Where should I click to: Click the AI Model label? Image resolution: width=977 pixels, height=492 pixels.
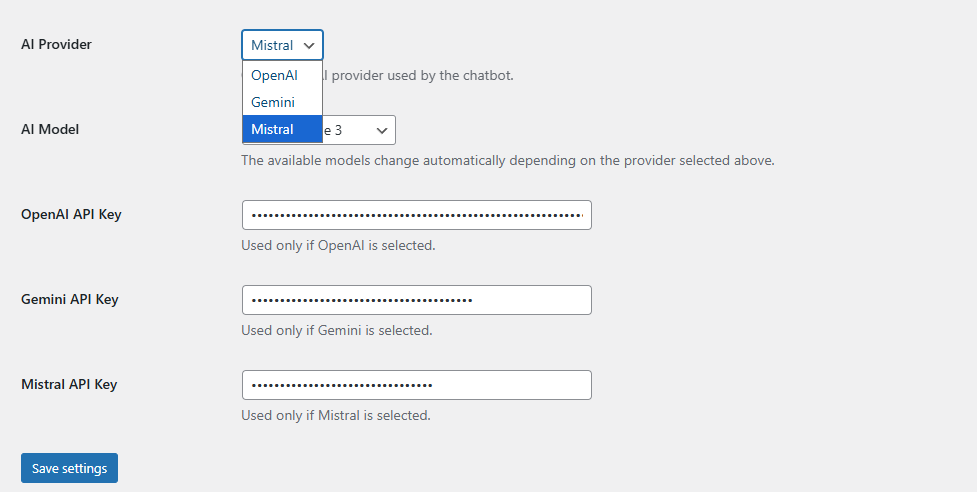coord(50,129)
